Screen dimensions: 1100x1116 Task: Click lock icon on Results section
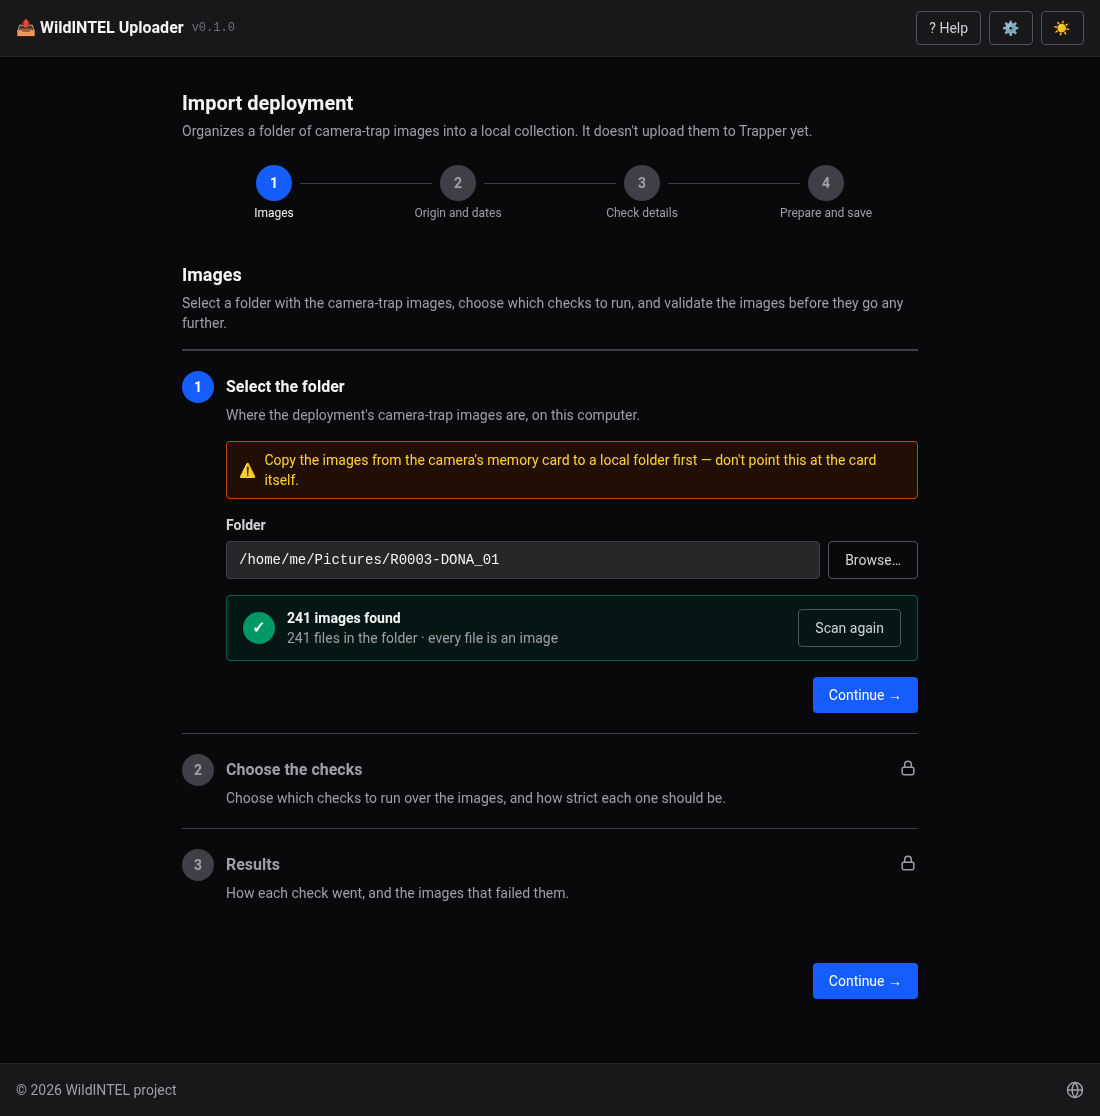[x=907, y=863]
